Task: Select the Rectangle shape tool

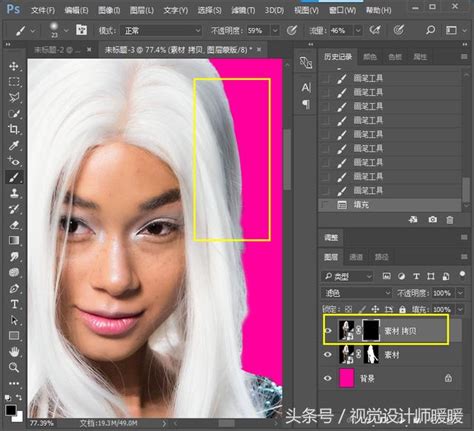Action: click(14, 336)
